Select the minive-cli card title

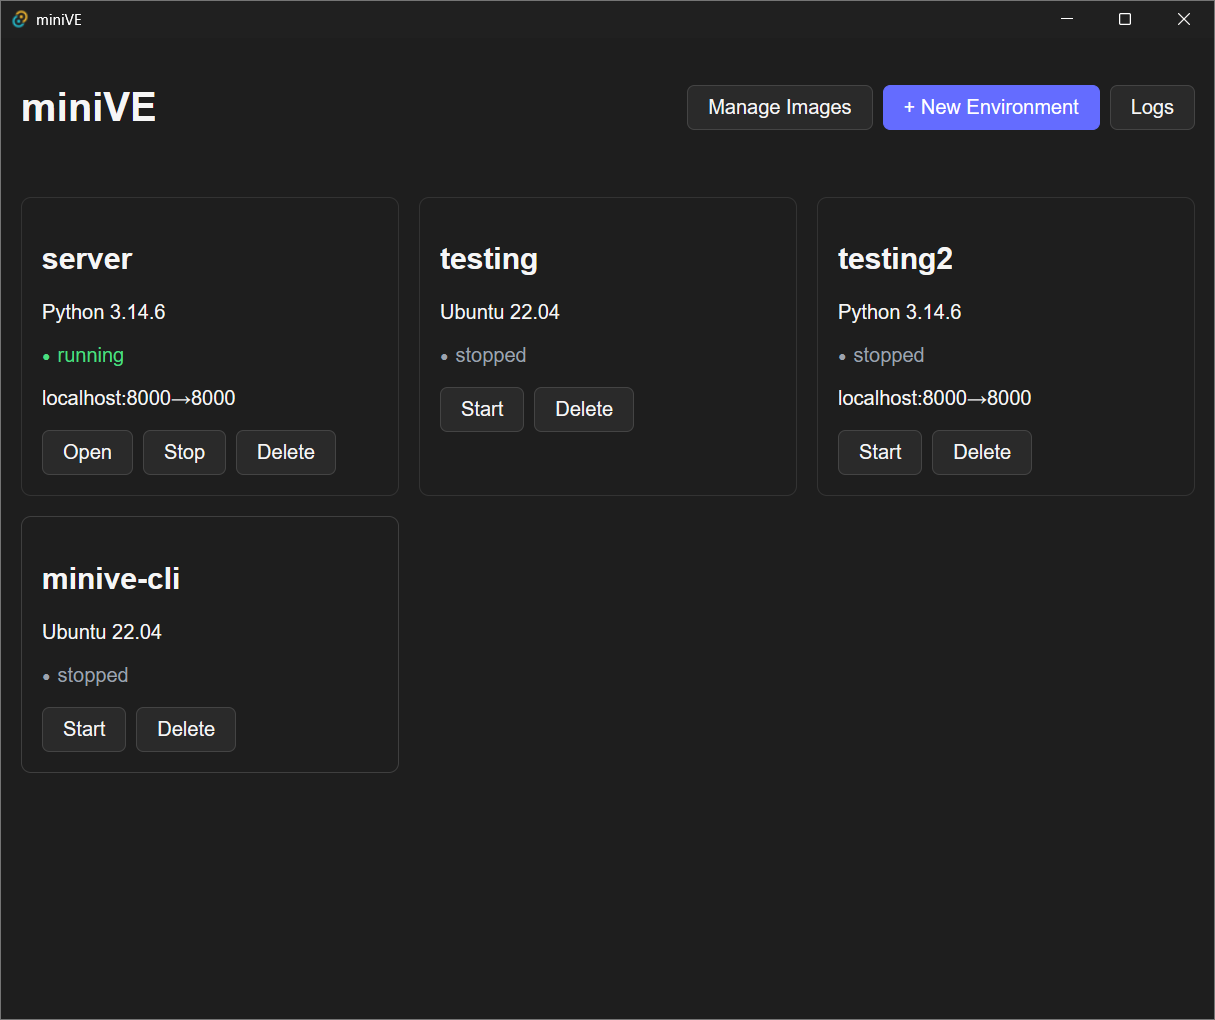pyautogui.click(x=111, y=579)
